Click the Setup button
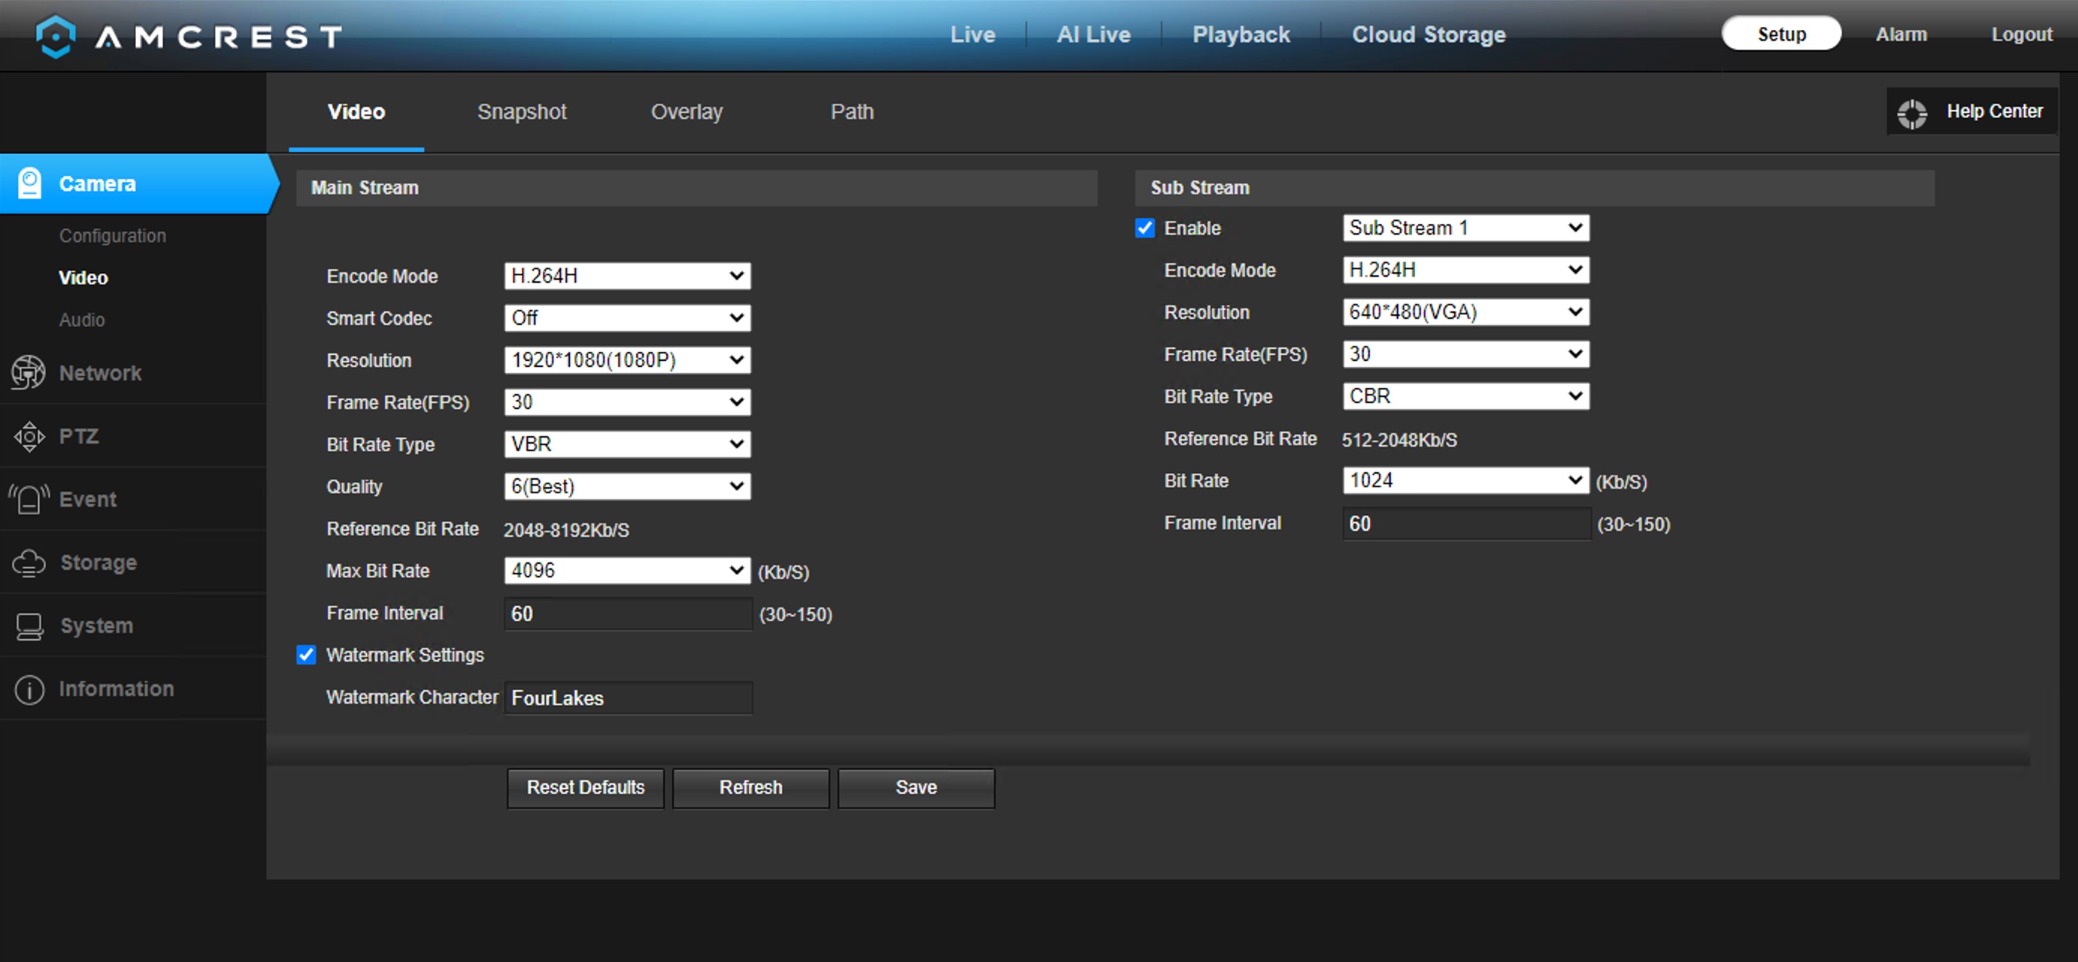 click(1781, 34)
